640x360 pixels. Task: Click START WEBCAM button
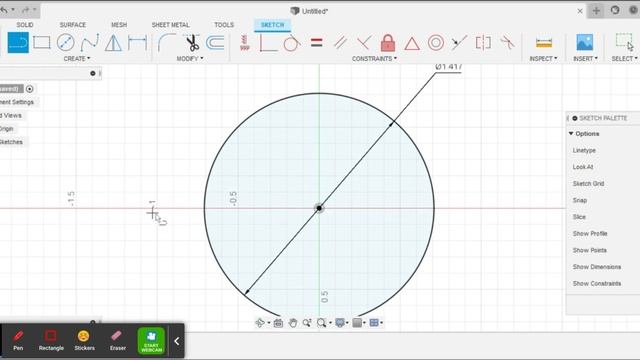coord(151,341)
